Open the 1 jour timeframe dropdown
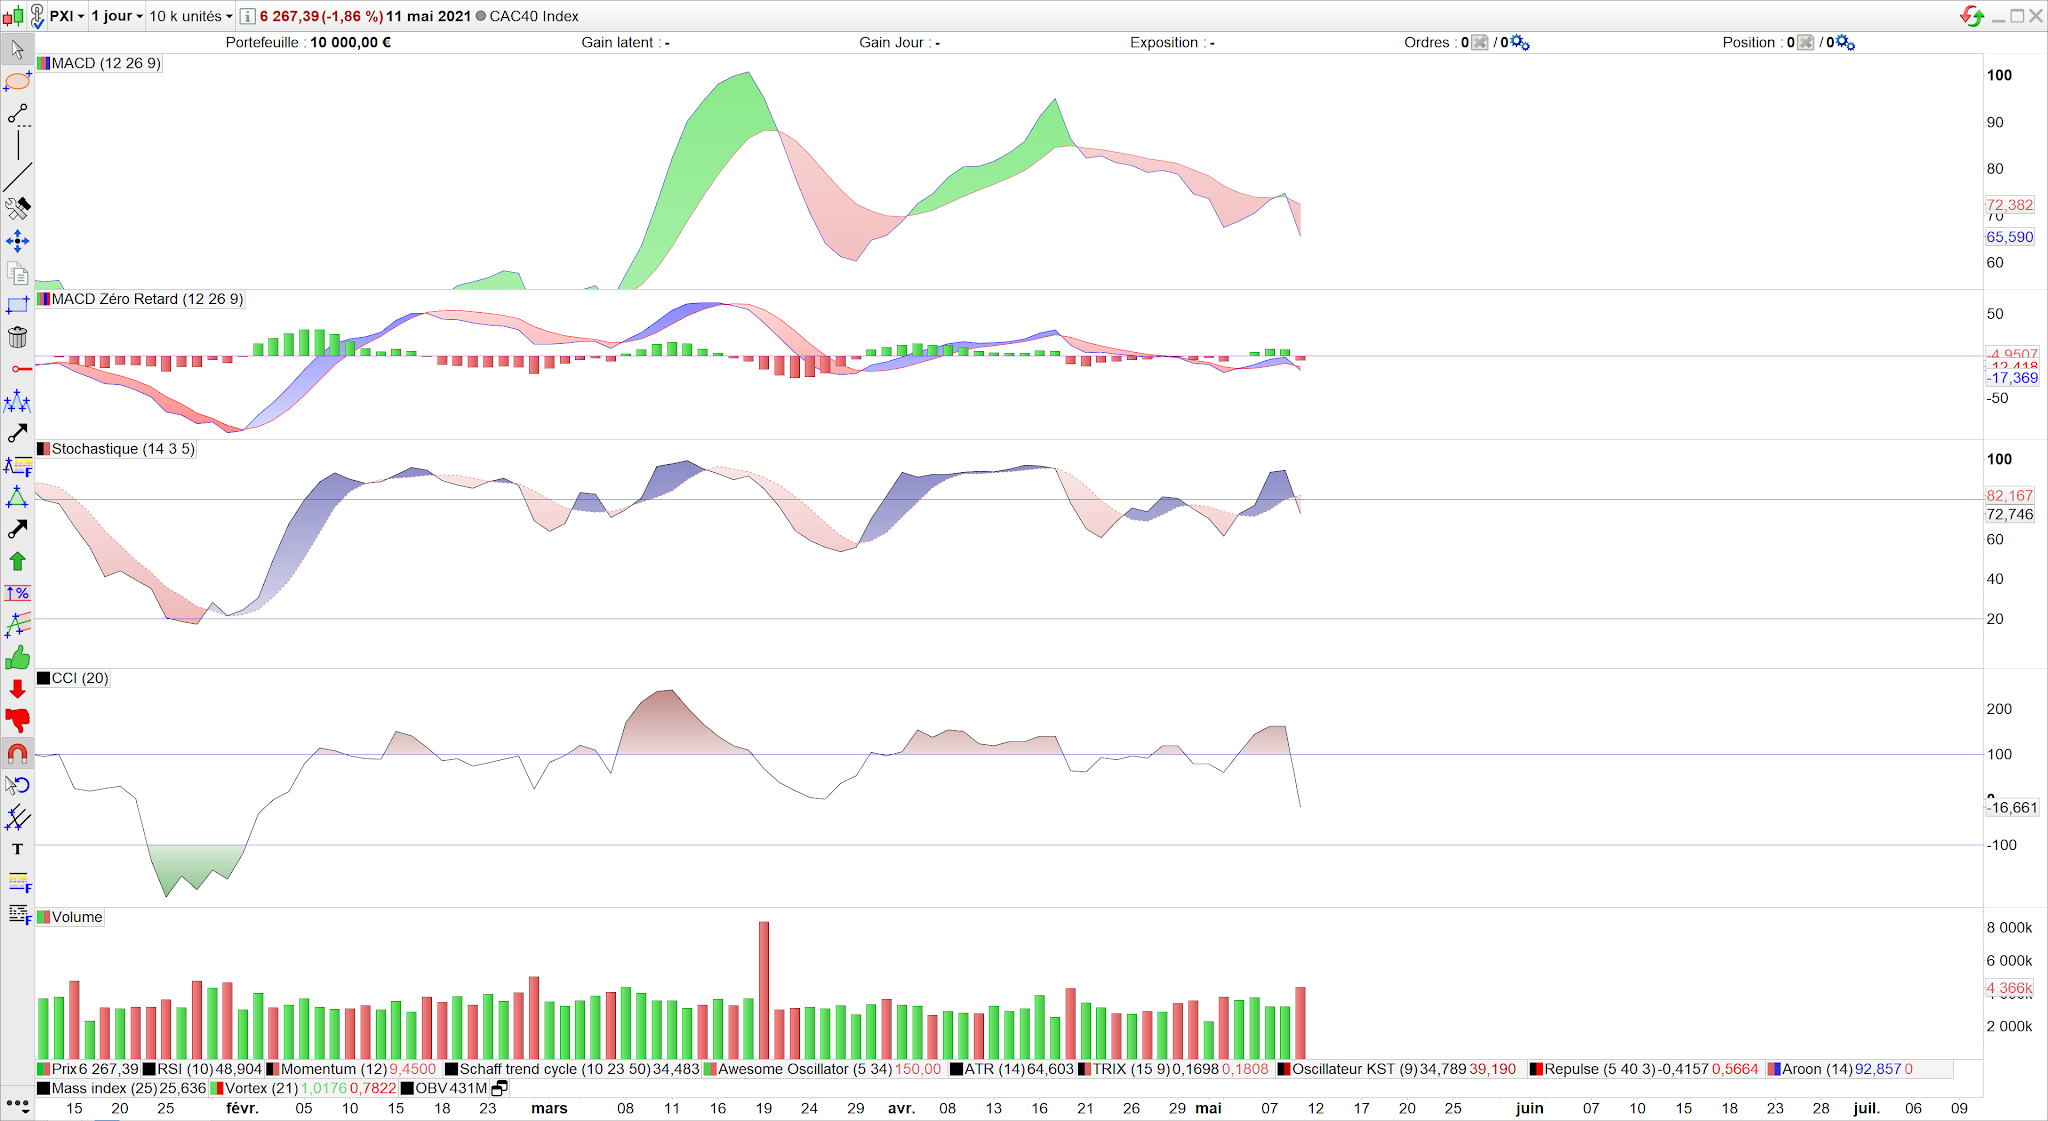Screen dimensions: 2048x1121 coord(117,16)
